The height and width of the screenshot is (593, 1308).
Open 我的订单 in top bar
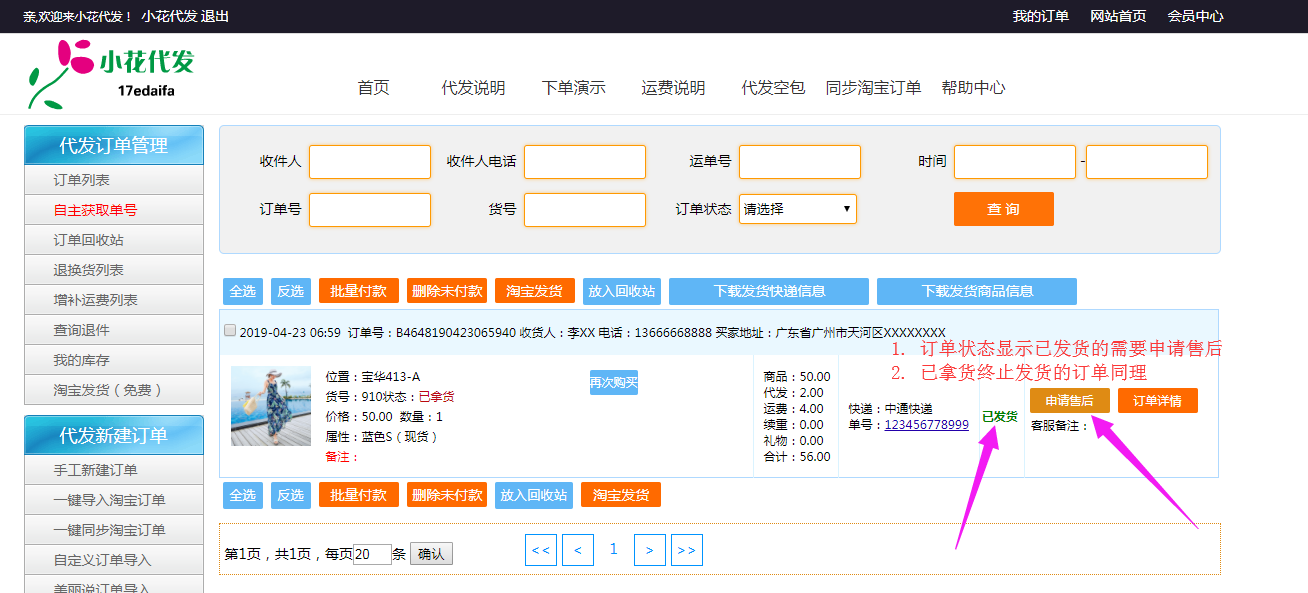(x=1040, y=16)
